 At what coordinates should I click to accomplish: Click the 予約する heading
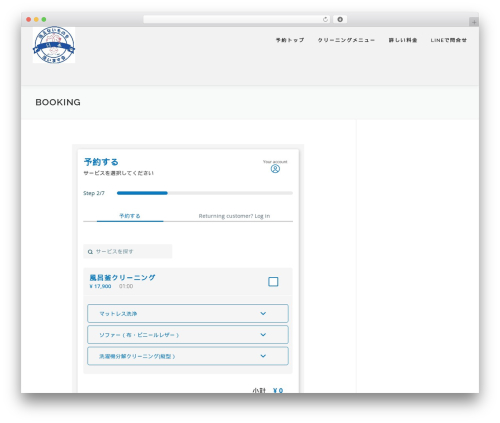(101, 162)
